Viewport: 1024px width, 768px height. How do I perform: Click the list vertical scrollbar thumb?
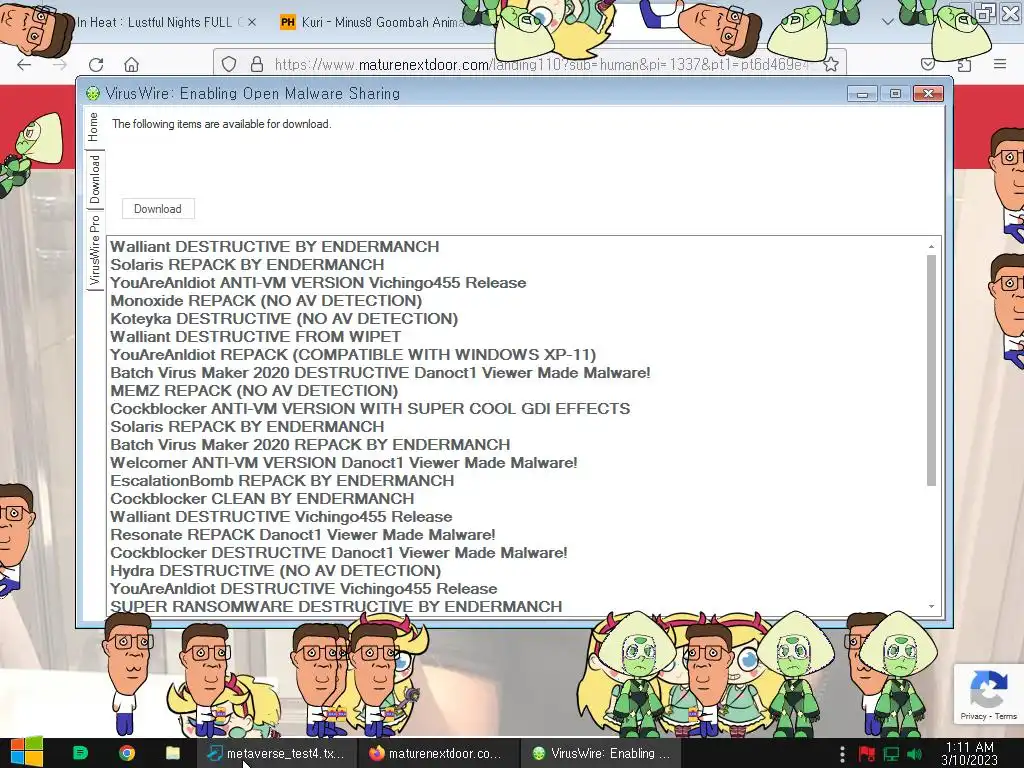click(x=931, y=370)
